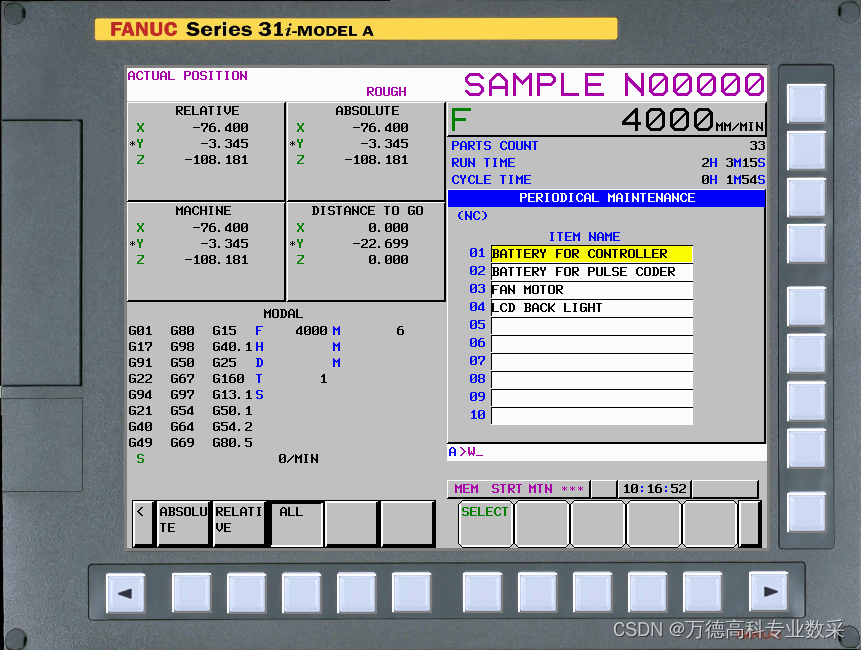Click the right arrow hardware key below the screen
Screen dimensions: 861x650
[x=768, y=592]
